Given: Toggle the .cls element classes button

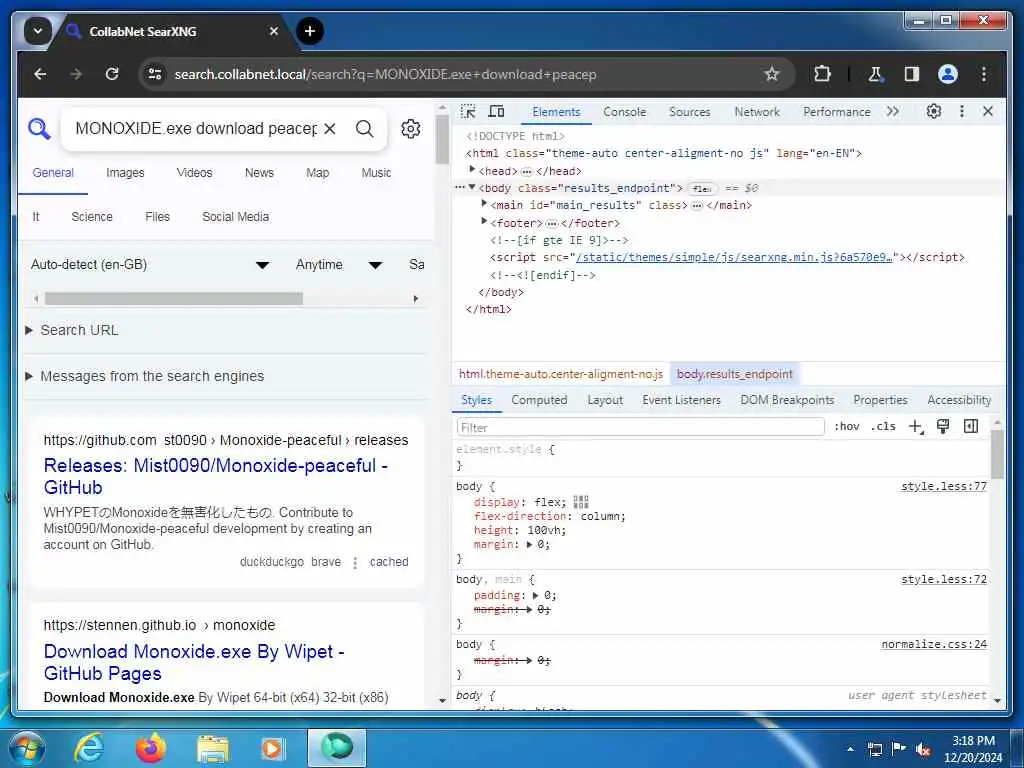Looking at the screenshot, I should click(883, 426).
